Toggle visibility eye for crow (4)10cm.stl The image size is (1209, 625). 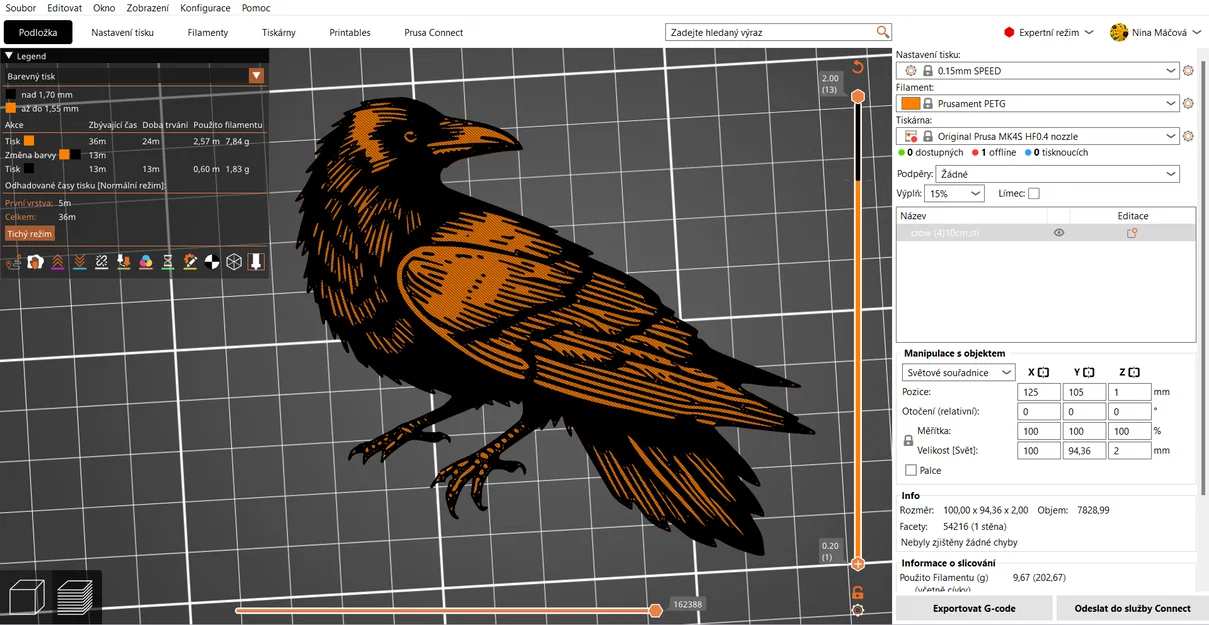click(1059, 233)
